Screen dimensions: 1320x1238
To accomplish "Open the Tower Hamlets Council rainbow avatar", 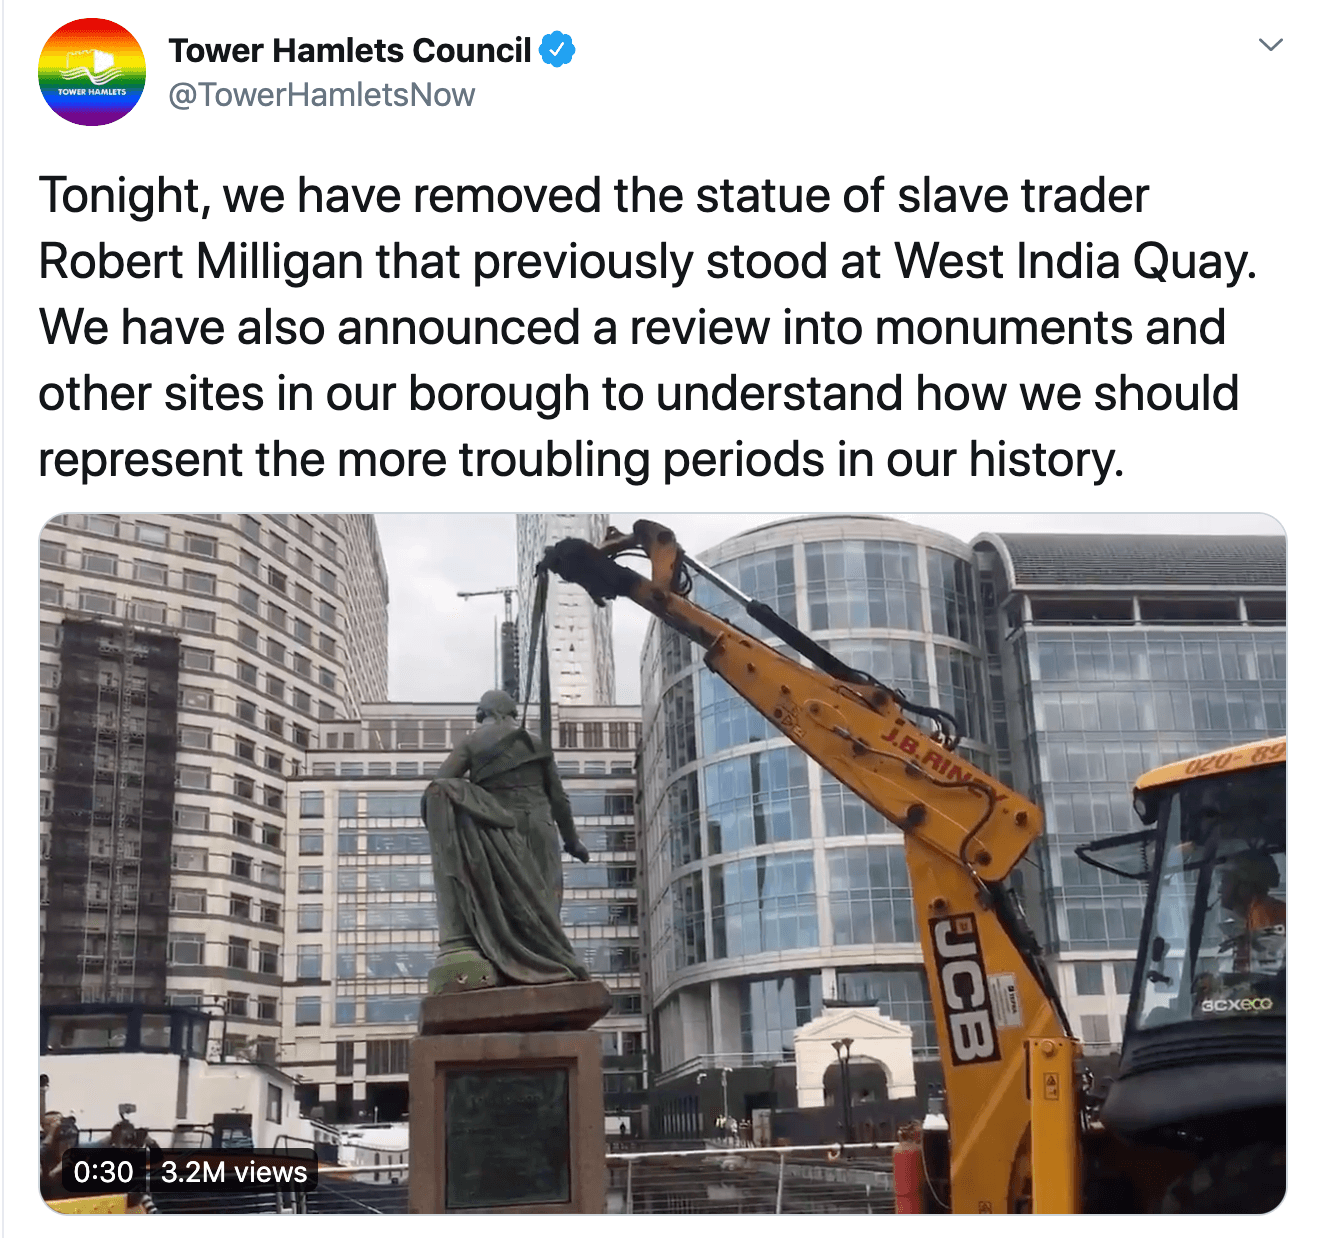I will click(x=92, y=72).
